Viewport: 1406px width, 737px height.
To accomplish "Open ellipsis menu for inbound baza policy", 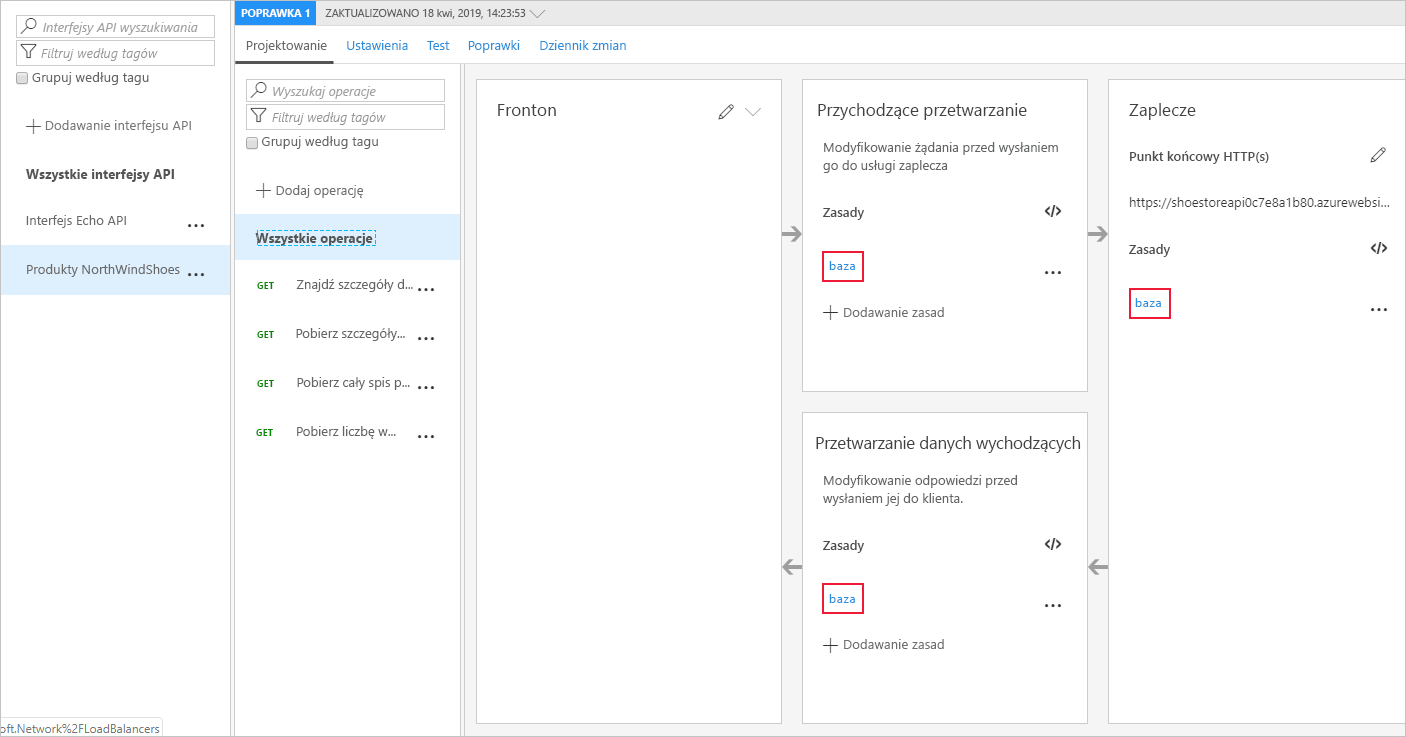I will click(x=1052, y=272).
